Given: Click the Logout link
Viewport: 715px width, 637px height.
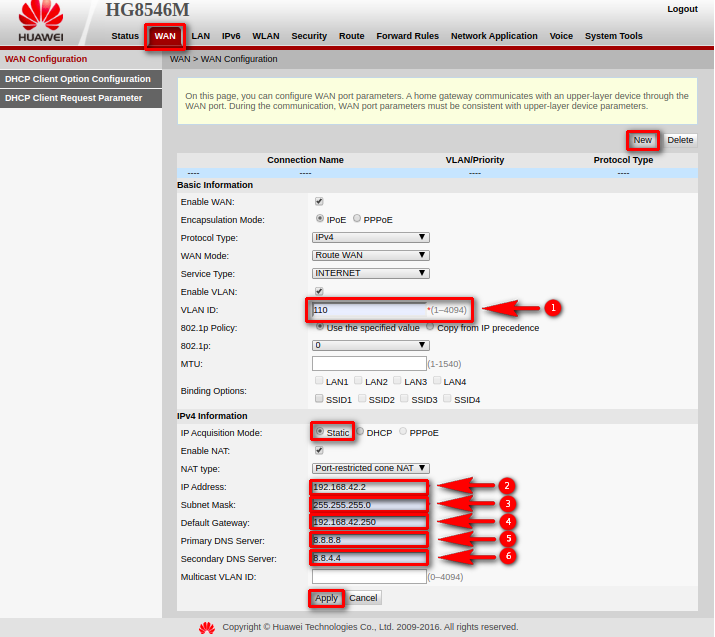Looking at the screenshot, I should (682, 9).
